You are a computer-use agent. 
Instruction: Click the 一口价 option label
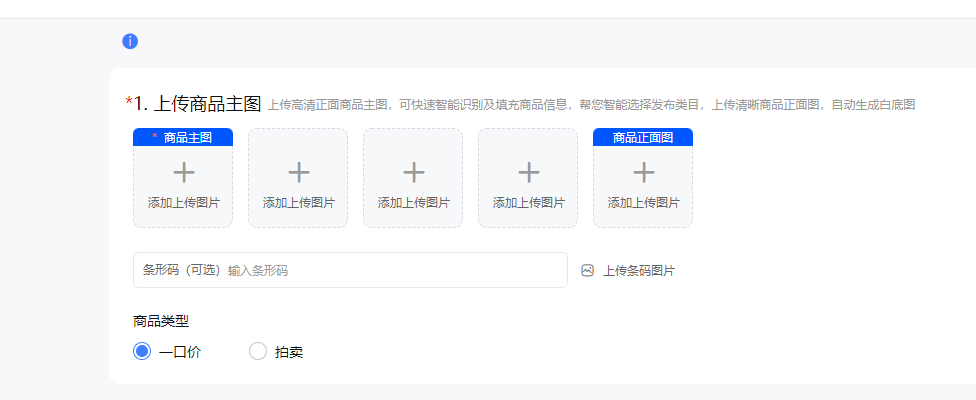click(180, 352)
